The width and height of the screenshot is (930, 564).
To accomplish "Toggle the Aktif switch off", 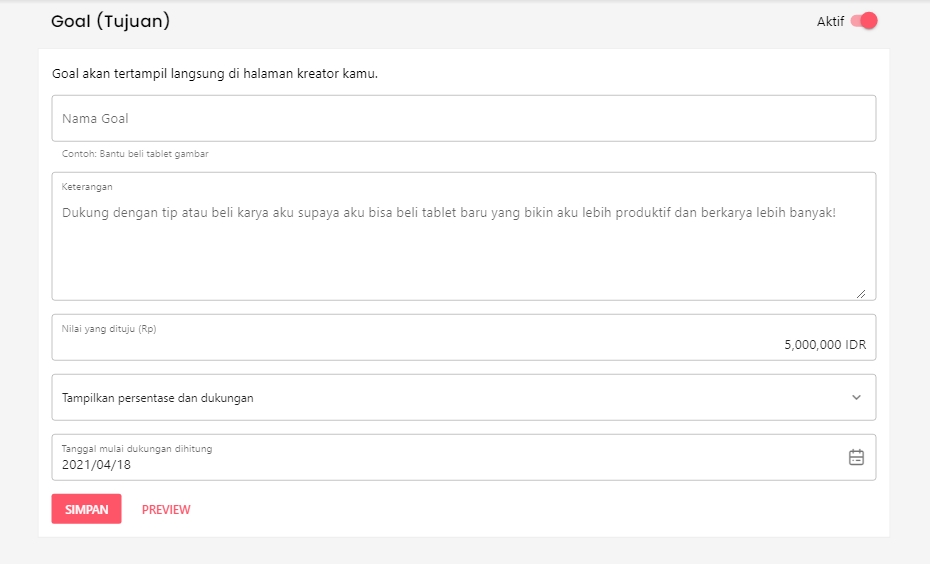I will pyautogui.click(x=864, y=21).
